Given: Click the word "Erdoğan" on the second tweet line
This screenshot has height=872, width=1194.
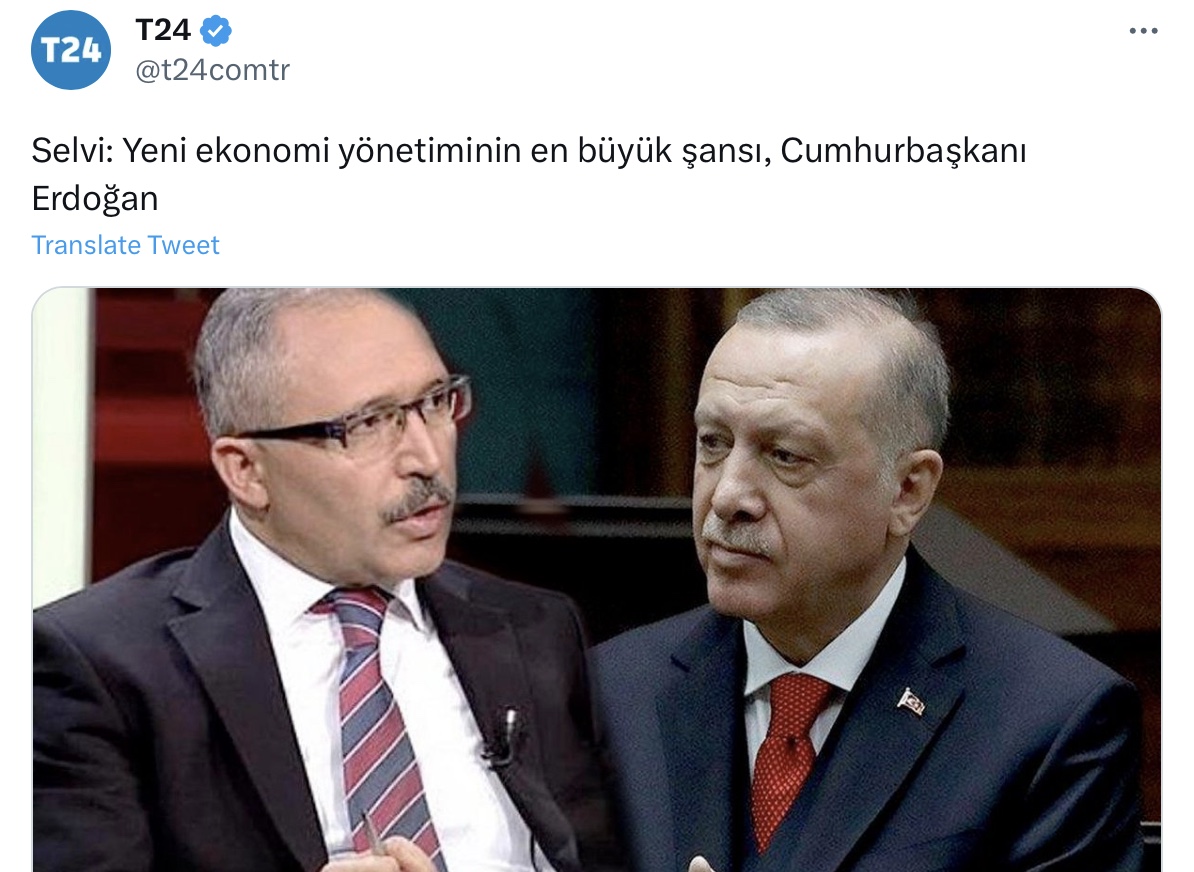Looking at the screenshot, I should 95,200.
